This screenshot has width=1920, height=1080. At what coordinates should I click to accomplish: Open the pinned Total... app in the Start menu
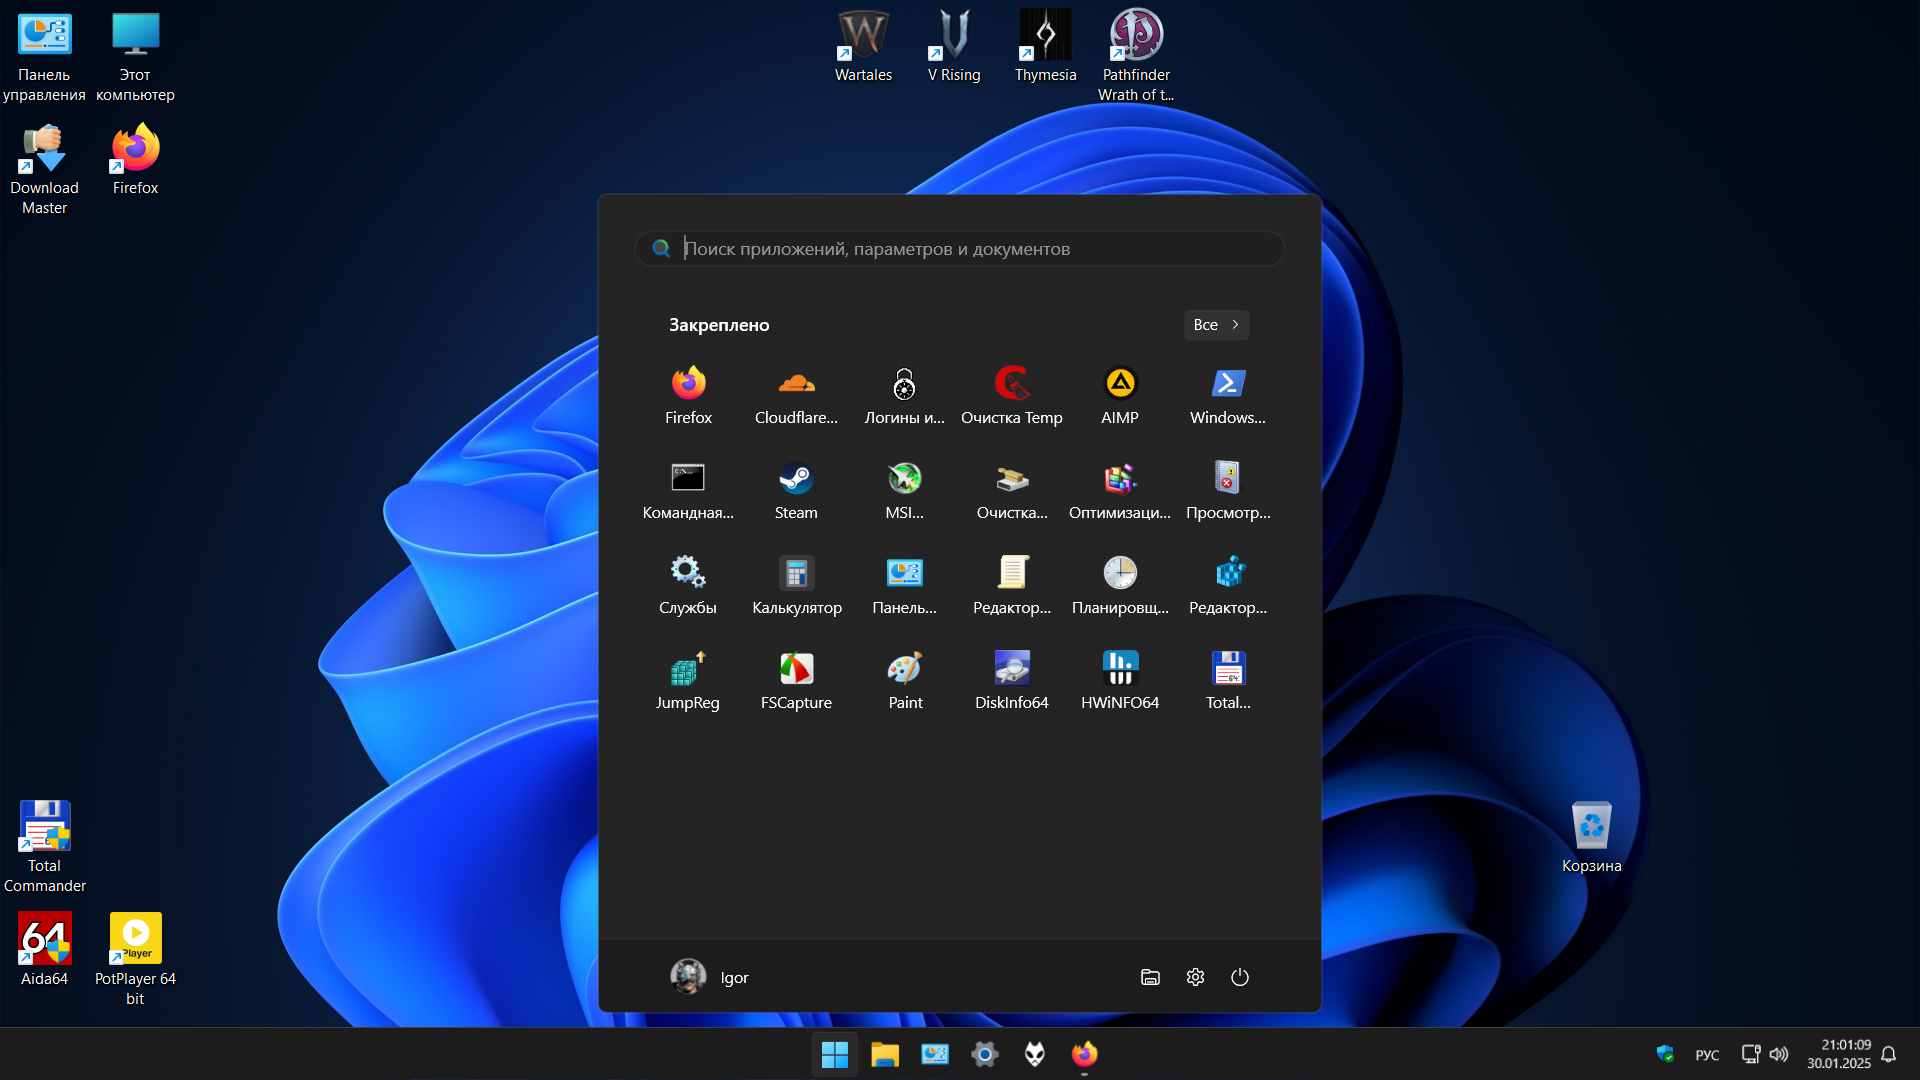click(x=1228, y=681)
